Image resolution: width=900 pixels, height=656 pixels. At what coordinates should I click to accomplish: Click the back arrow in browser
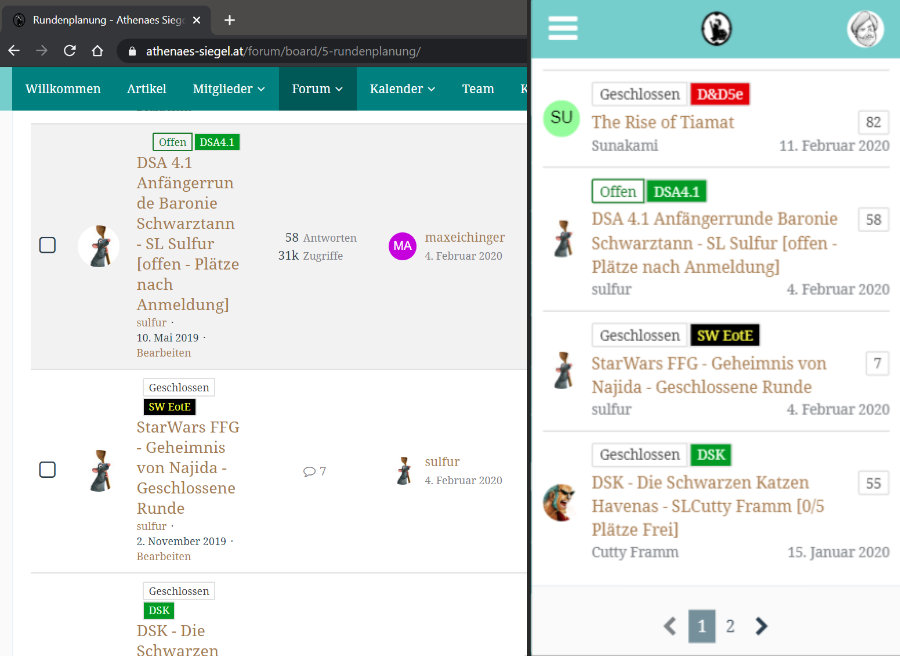[x=14, y=50]
